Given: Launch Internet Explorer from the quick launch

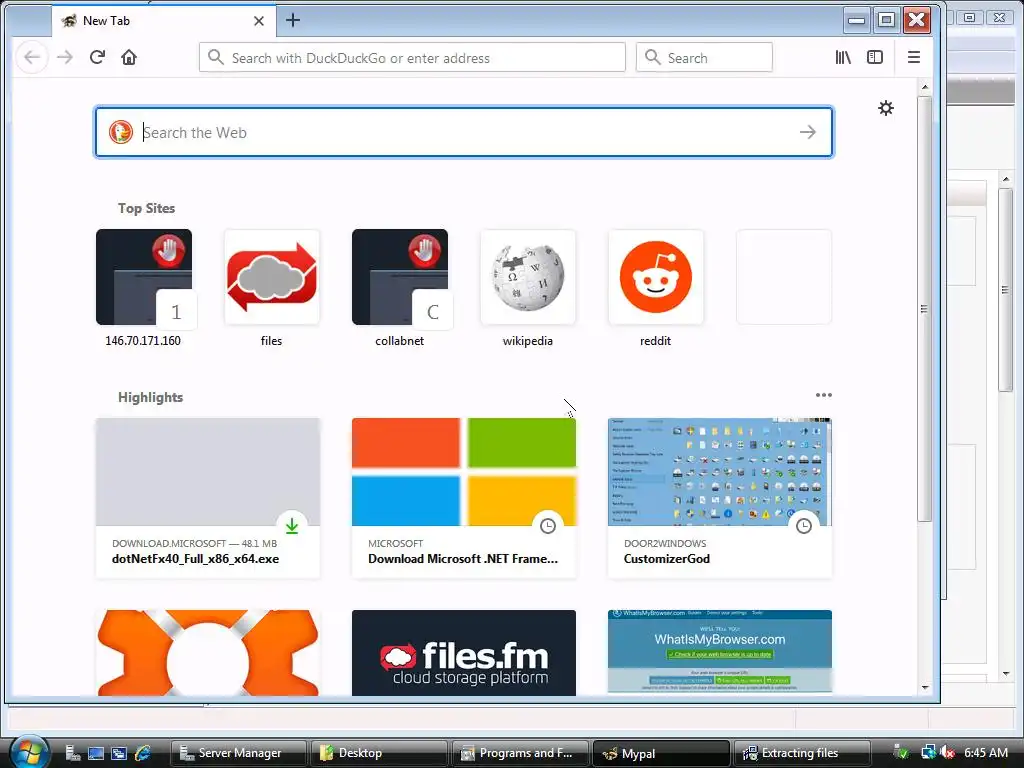Looking at the screenshot, I should click(x=142, y=754).
